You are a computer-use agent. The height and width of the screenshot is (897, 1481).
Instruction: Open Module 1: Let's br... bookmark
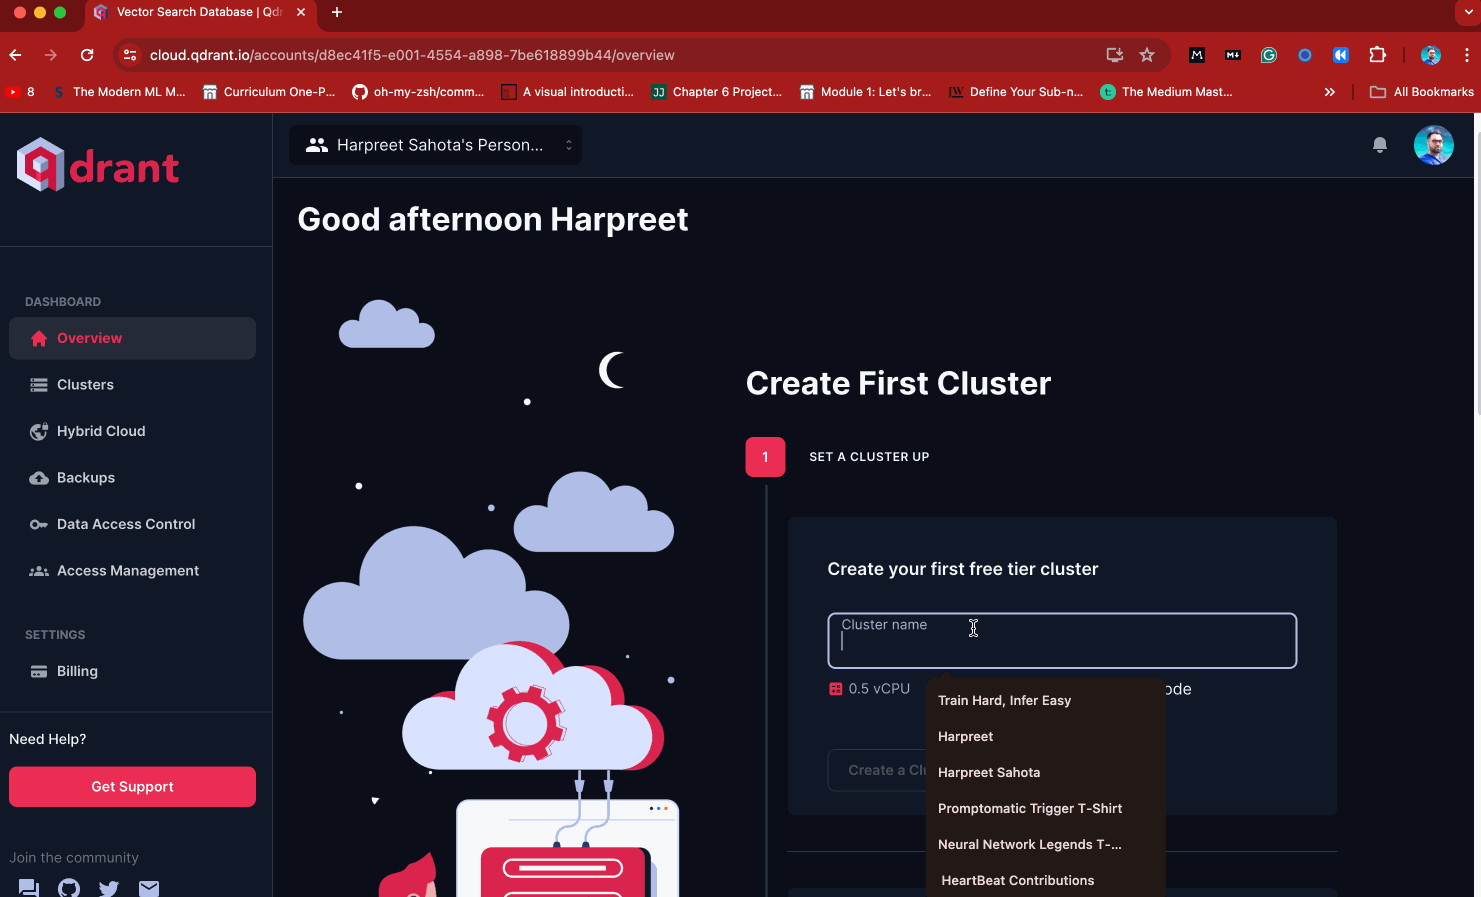(x=865, y=92)
